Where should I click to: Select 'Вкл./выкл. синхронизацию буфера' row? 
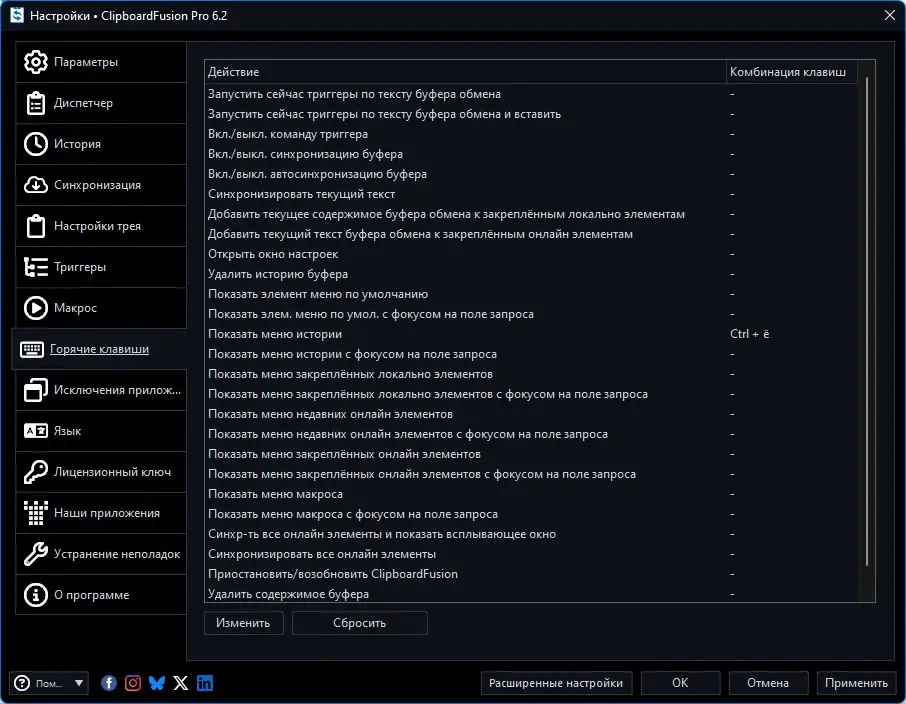[x=532, y=154]
